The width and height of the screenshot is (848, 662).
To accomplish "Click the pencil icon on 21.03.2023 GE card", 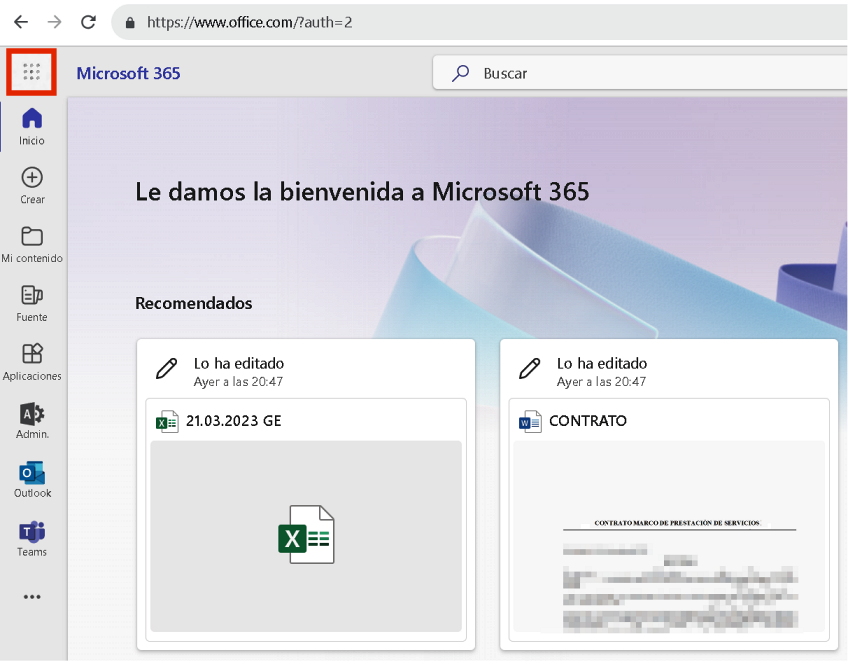I will click(x=167, y=368).
